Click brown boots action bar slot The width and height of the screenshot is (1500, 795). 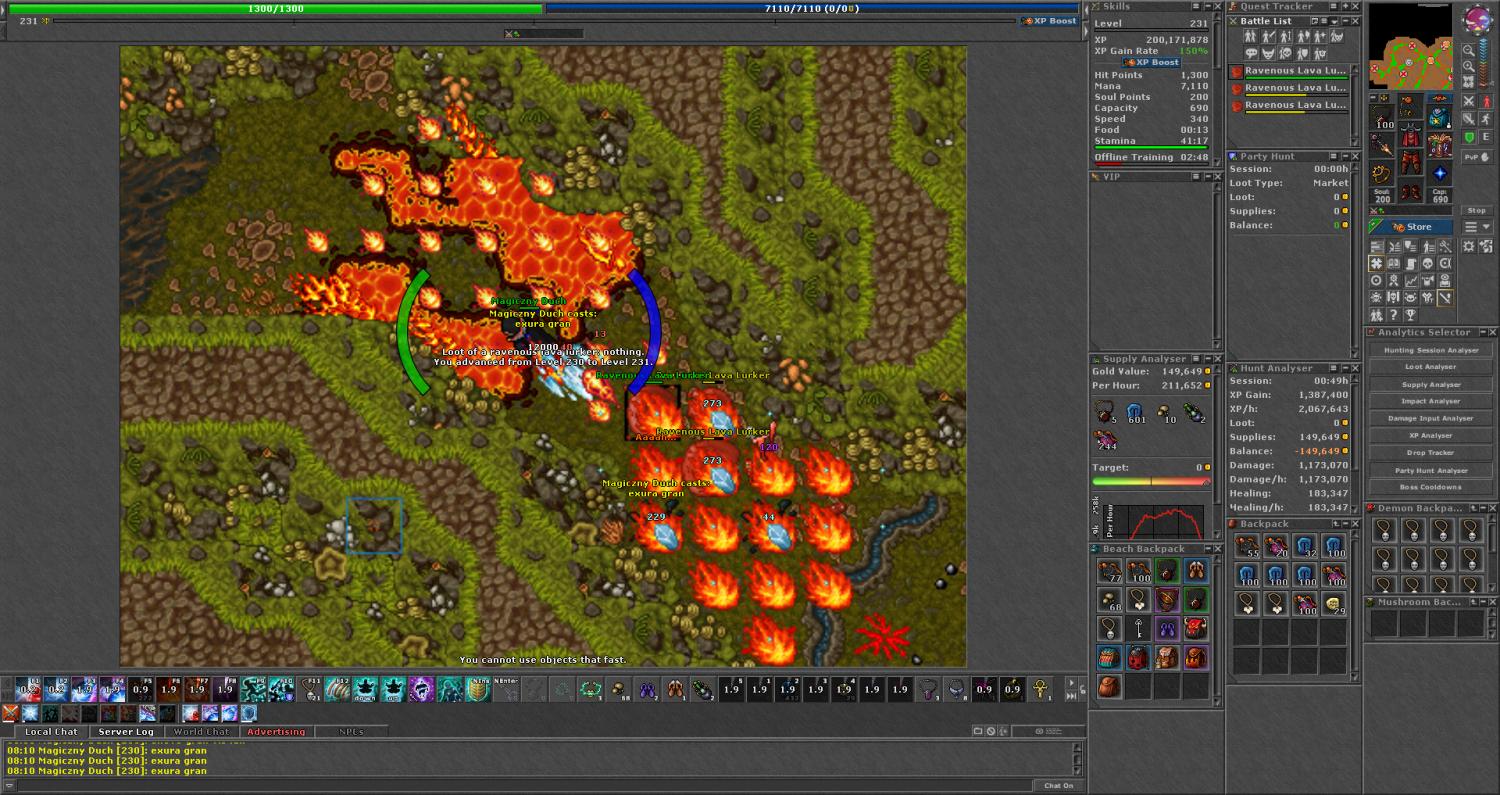(675, 689)
